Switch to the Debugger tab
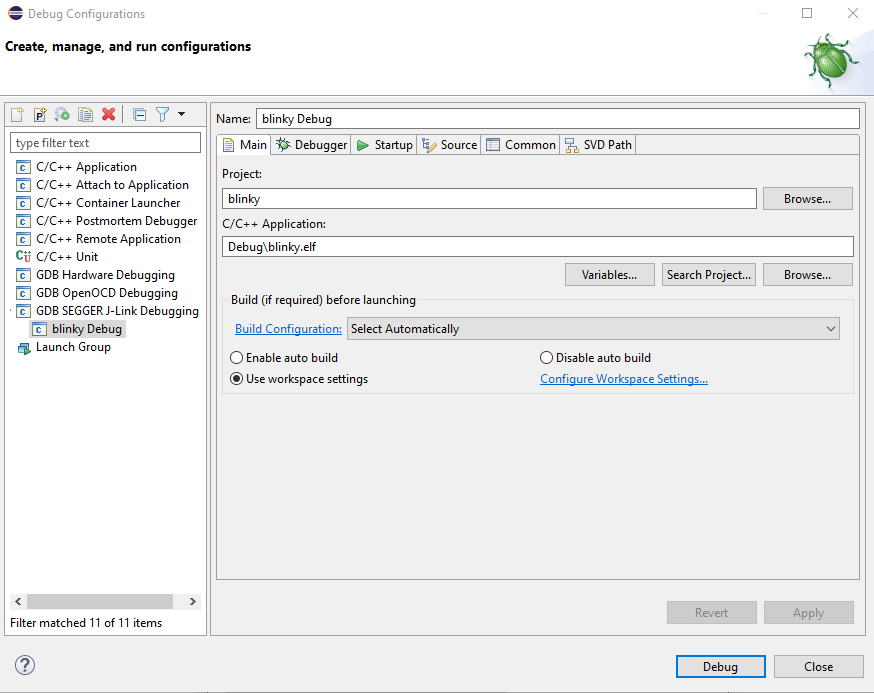The width and height of the screenshot is (874, 693). (x=311, y=145)
